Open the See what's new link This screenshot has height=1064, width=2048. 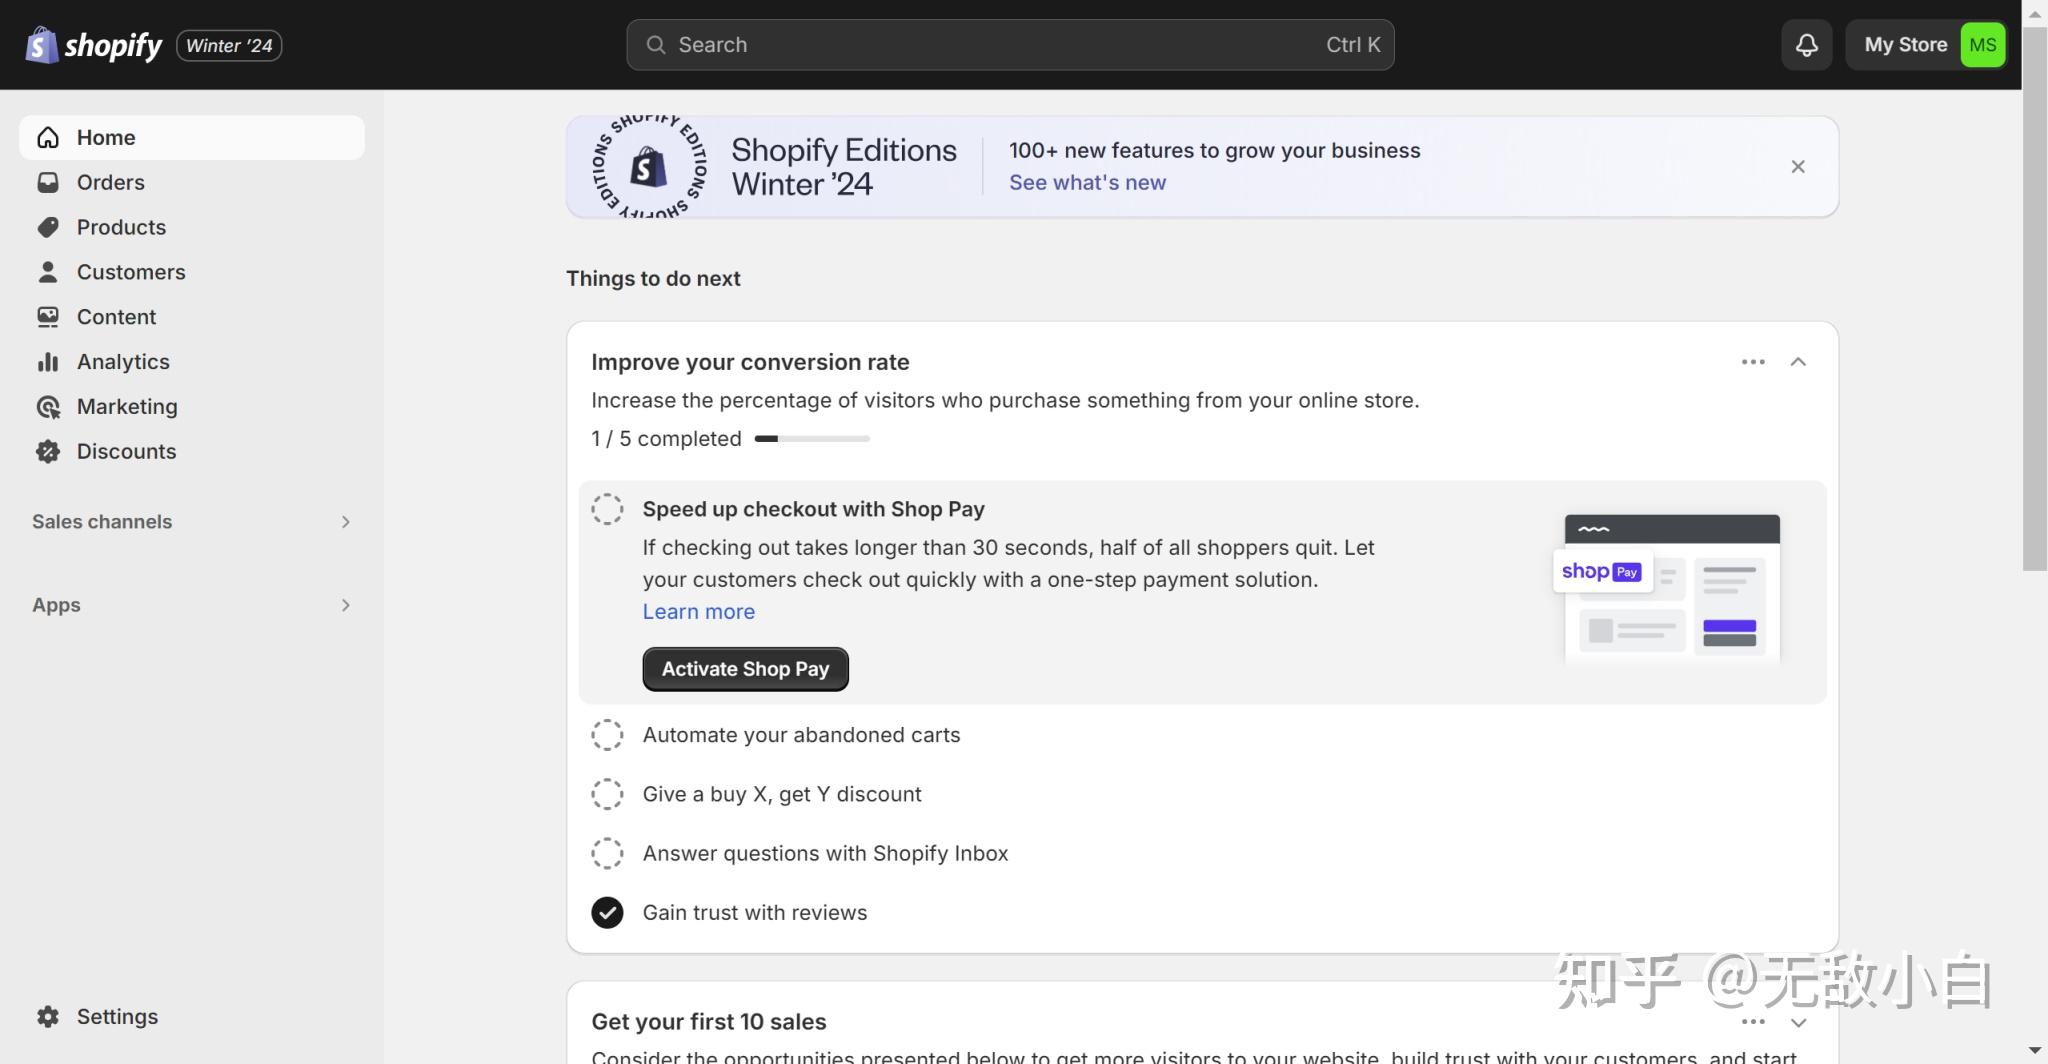[x=1087, y=183]
